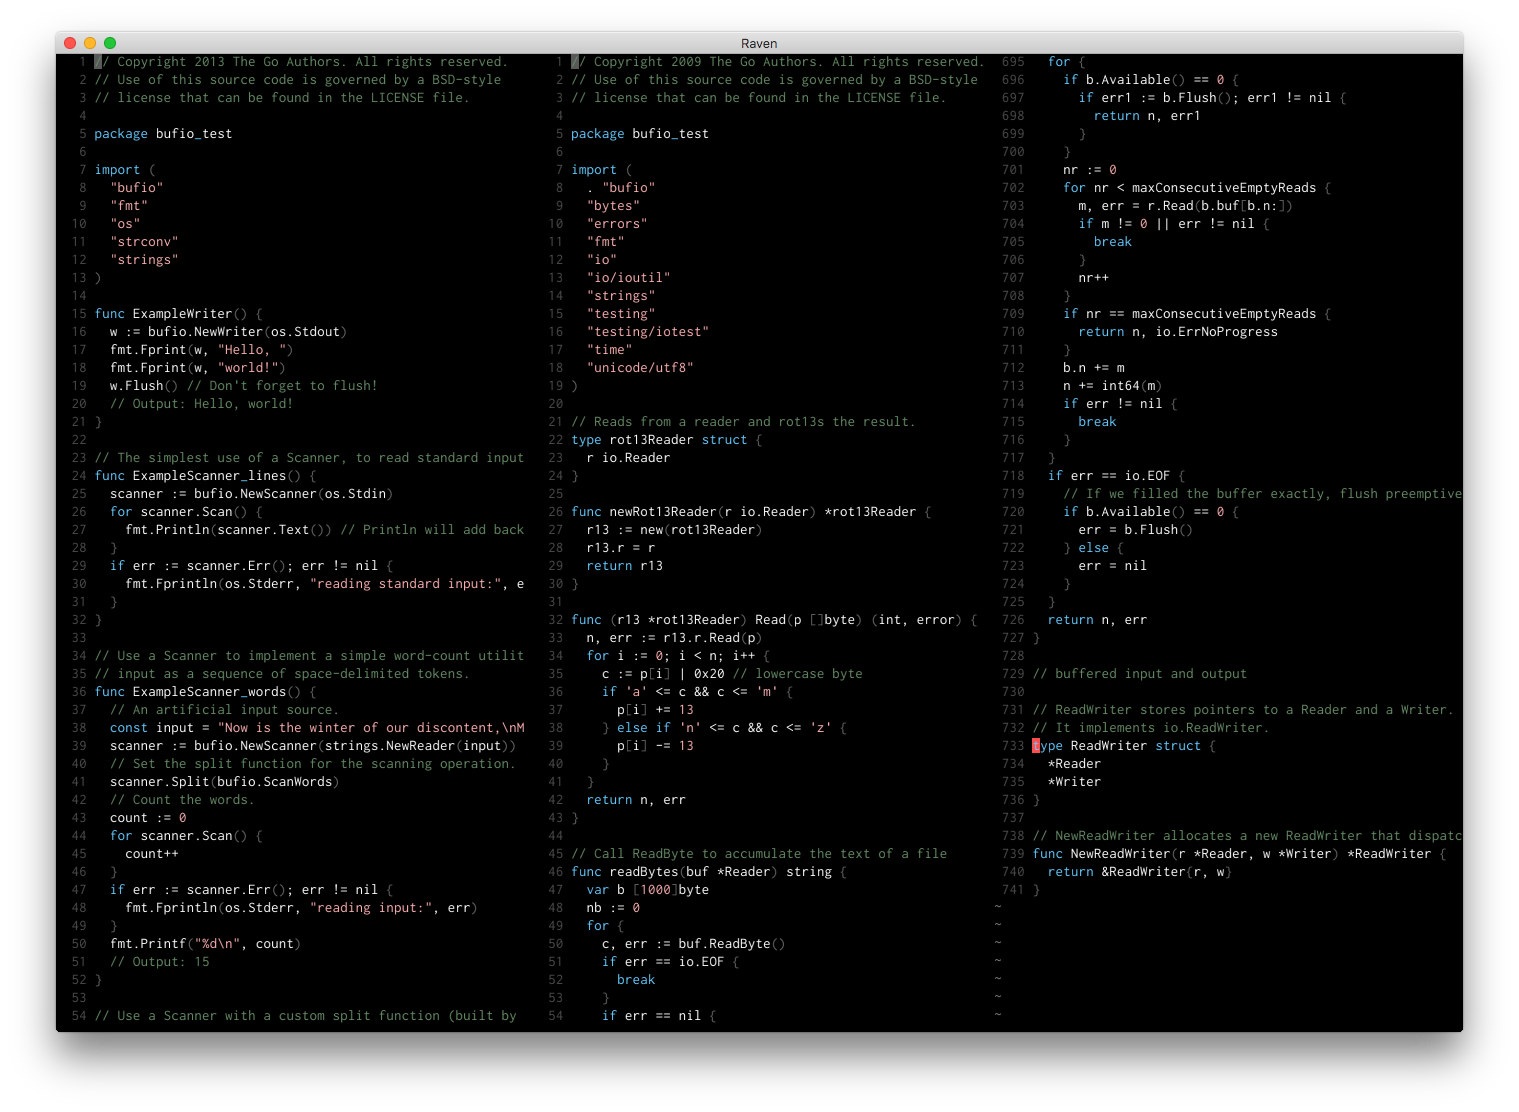This screenshot has height=1112, width=1519.
Task: Click 'func newRot13Reader' declaration line
Action: pos(751,512)
